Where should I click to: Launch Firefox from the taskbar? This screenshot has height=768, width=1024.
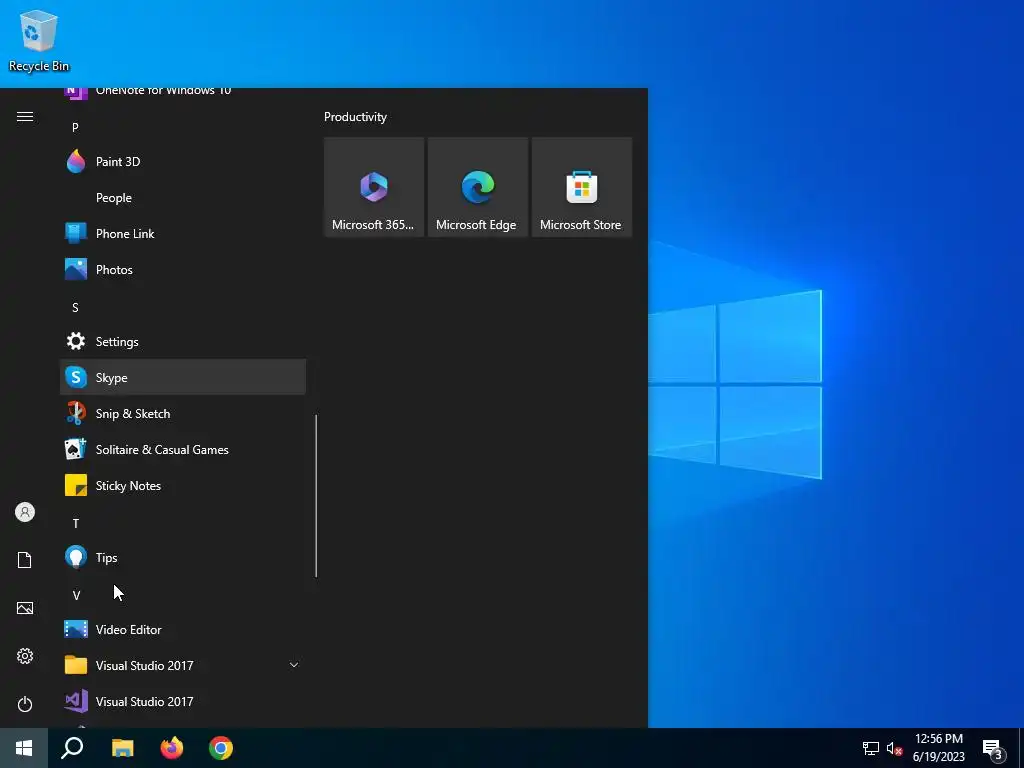(172, 748)
